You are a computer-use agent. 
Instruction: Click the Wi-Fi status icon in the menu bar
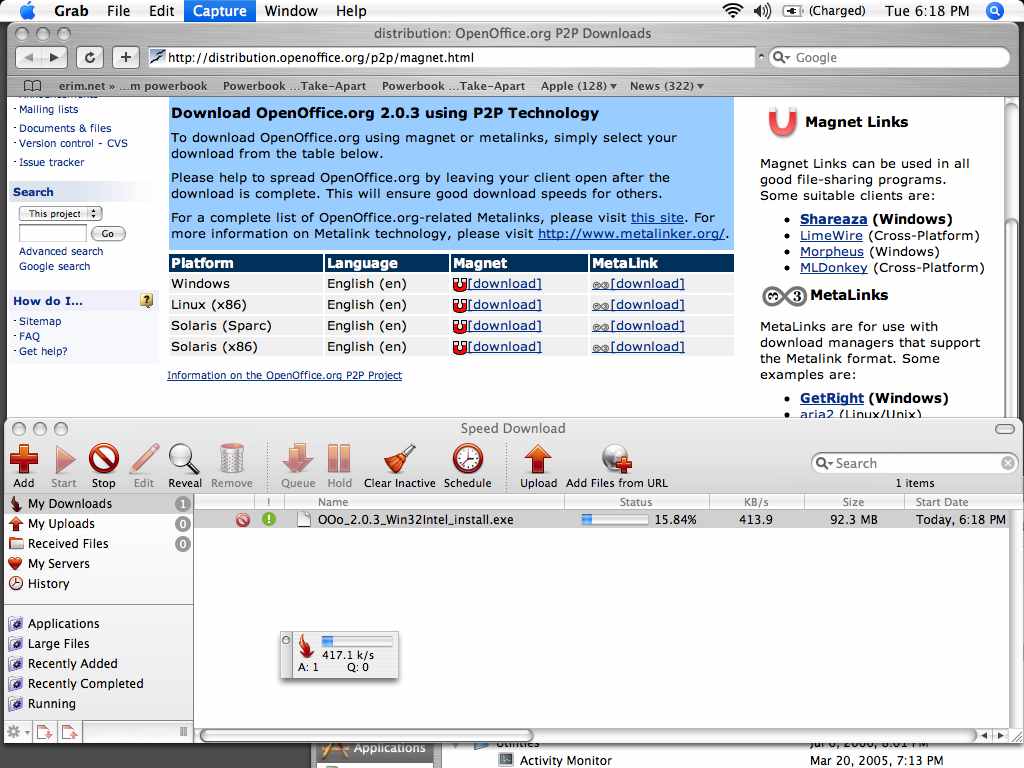point(733,10)
